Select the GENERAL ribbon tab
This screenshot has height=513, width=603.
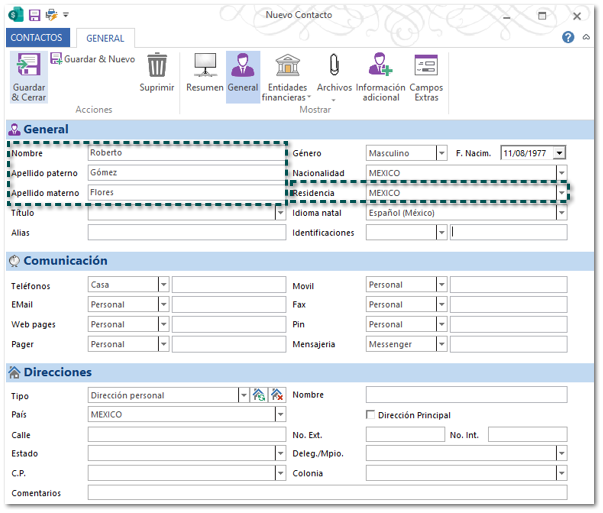[x=105, y=38]
